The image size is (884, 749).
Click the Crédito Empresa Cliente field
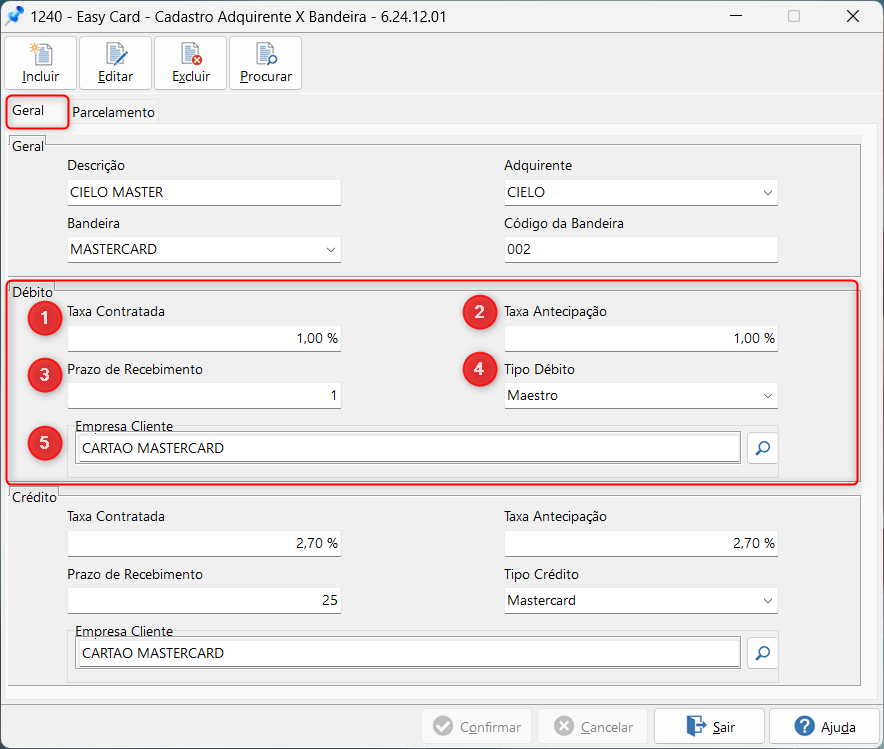coord(410,653)
